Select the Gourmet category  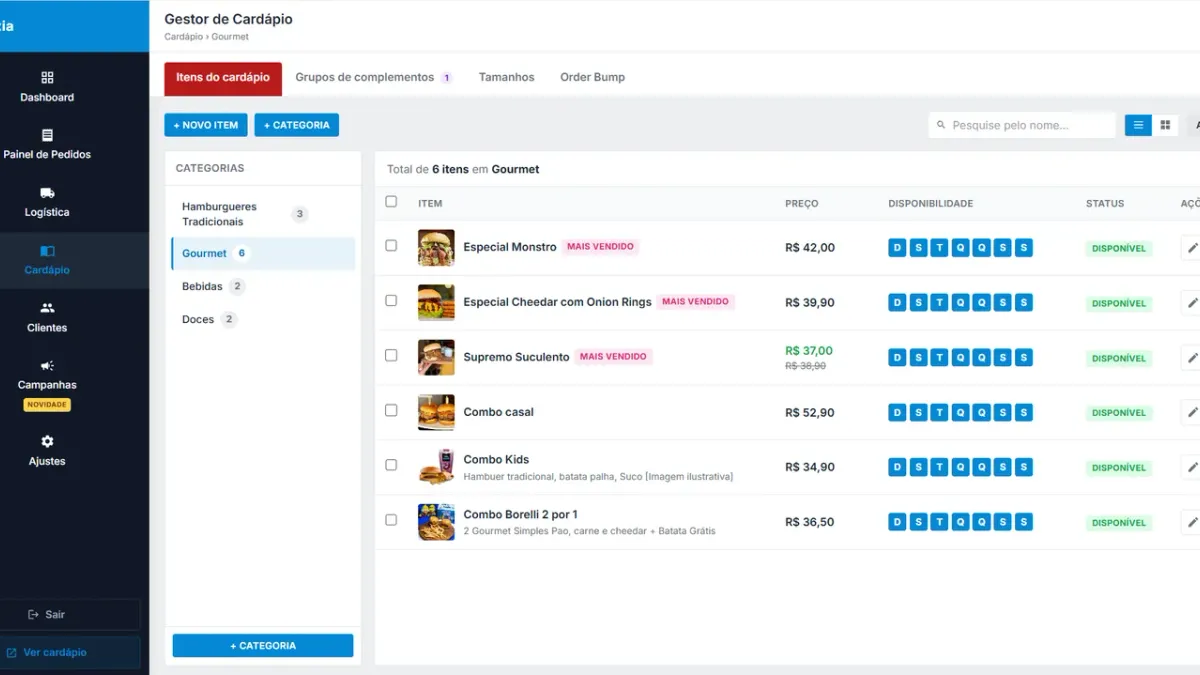click(x=263, y=254)
